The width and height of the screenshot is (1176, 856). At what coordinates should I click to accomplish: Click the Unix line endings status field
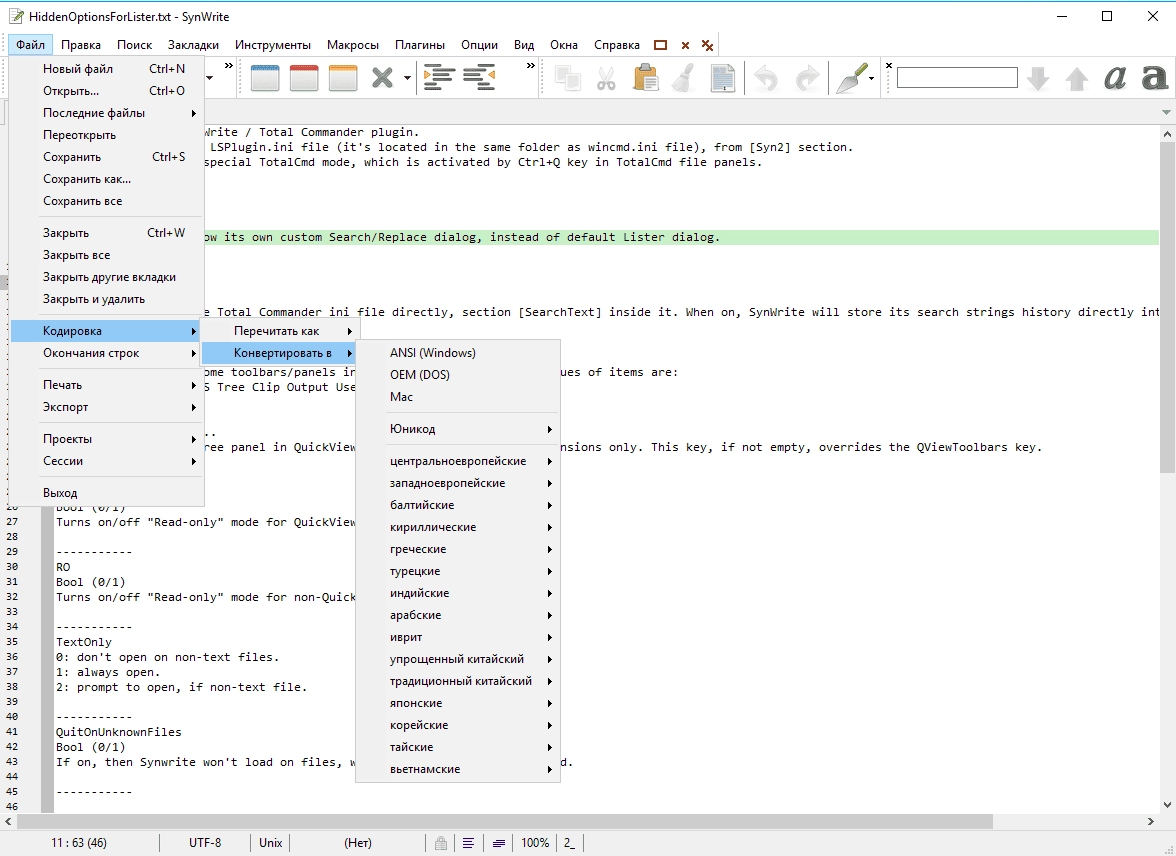pos(270,843)
